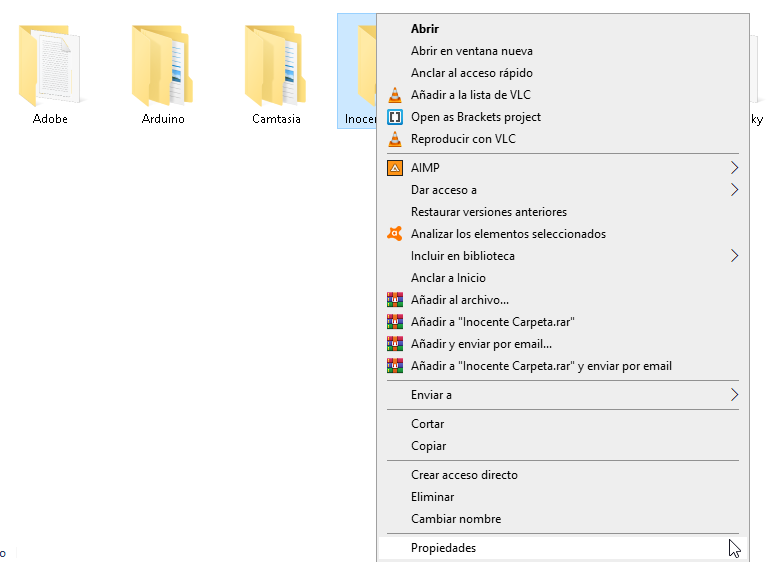768x562 pixels.
Task: Expand the AIMP submenu arrow
Action: (x=734, y=168)
